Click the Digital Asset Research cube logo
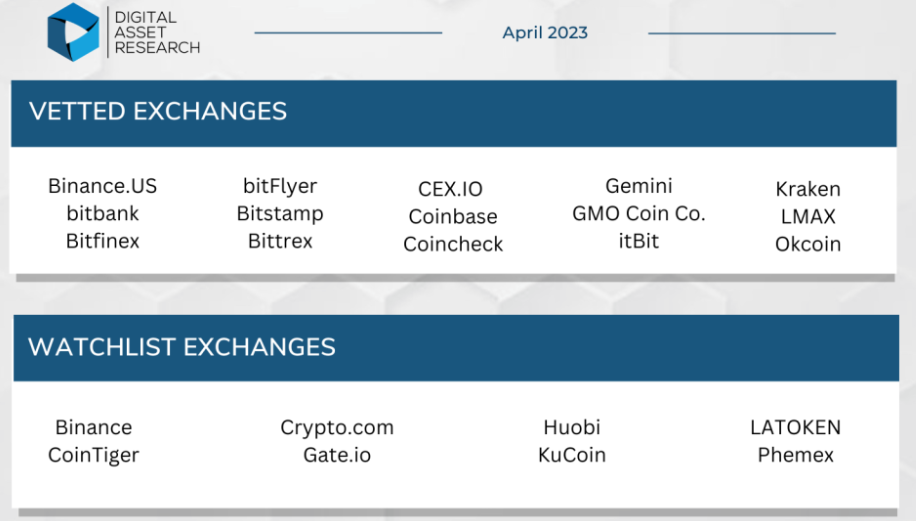Screen dimensions: 916x521 point(73,32)
